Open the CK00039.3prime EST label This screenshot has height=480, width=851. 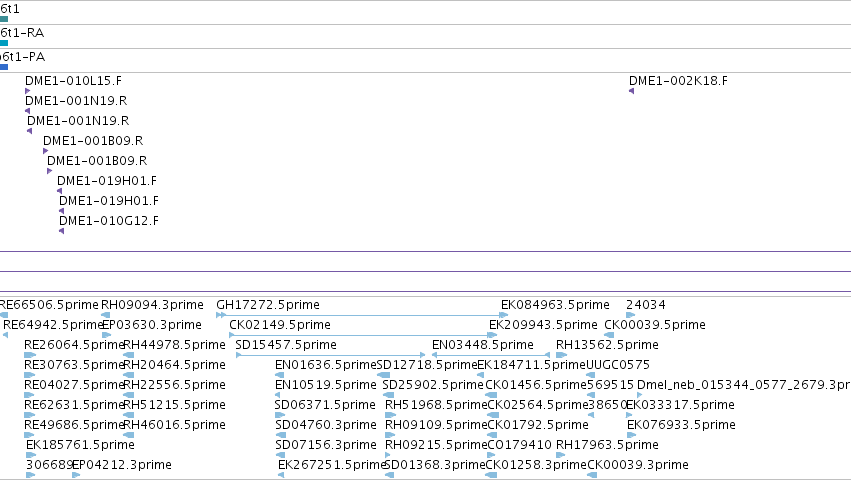638,465
